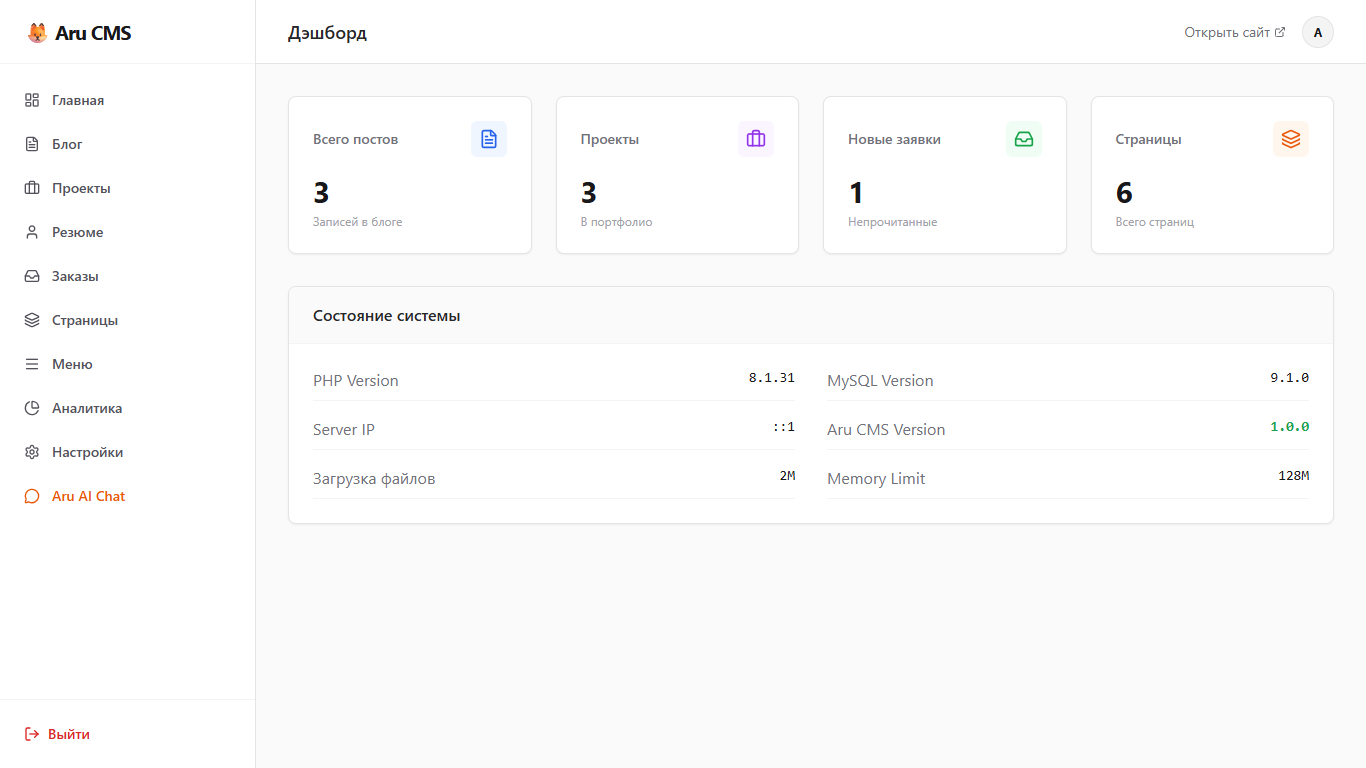Select Главная in the sidebar
The image size is (1366, 768).
(x=78, y=100)
